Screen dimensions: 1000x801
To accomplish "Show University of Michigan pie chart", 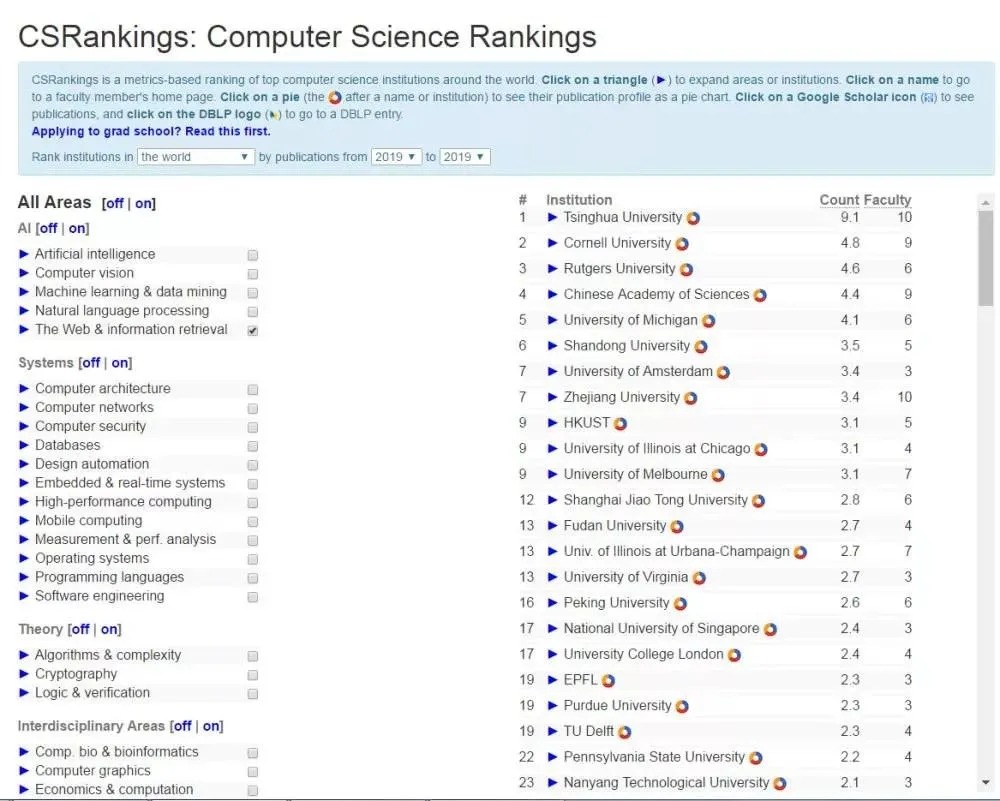I will coord(709,321).
